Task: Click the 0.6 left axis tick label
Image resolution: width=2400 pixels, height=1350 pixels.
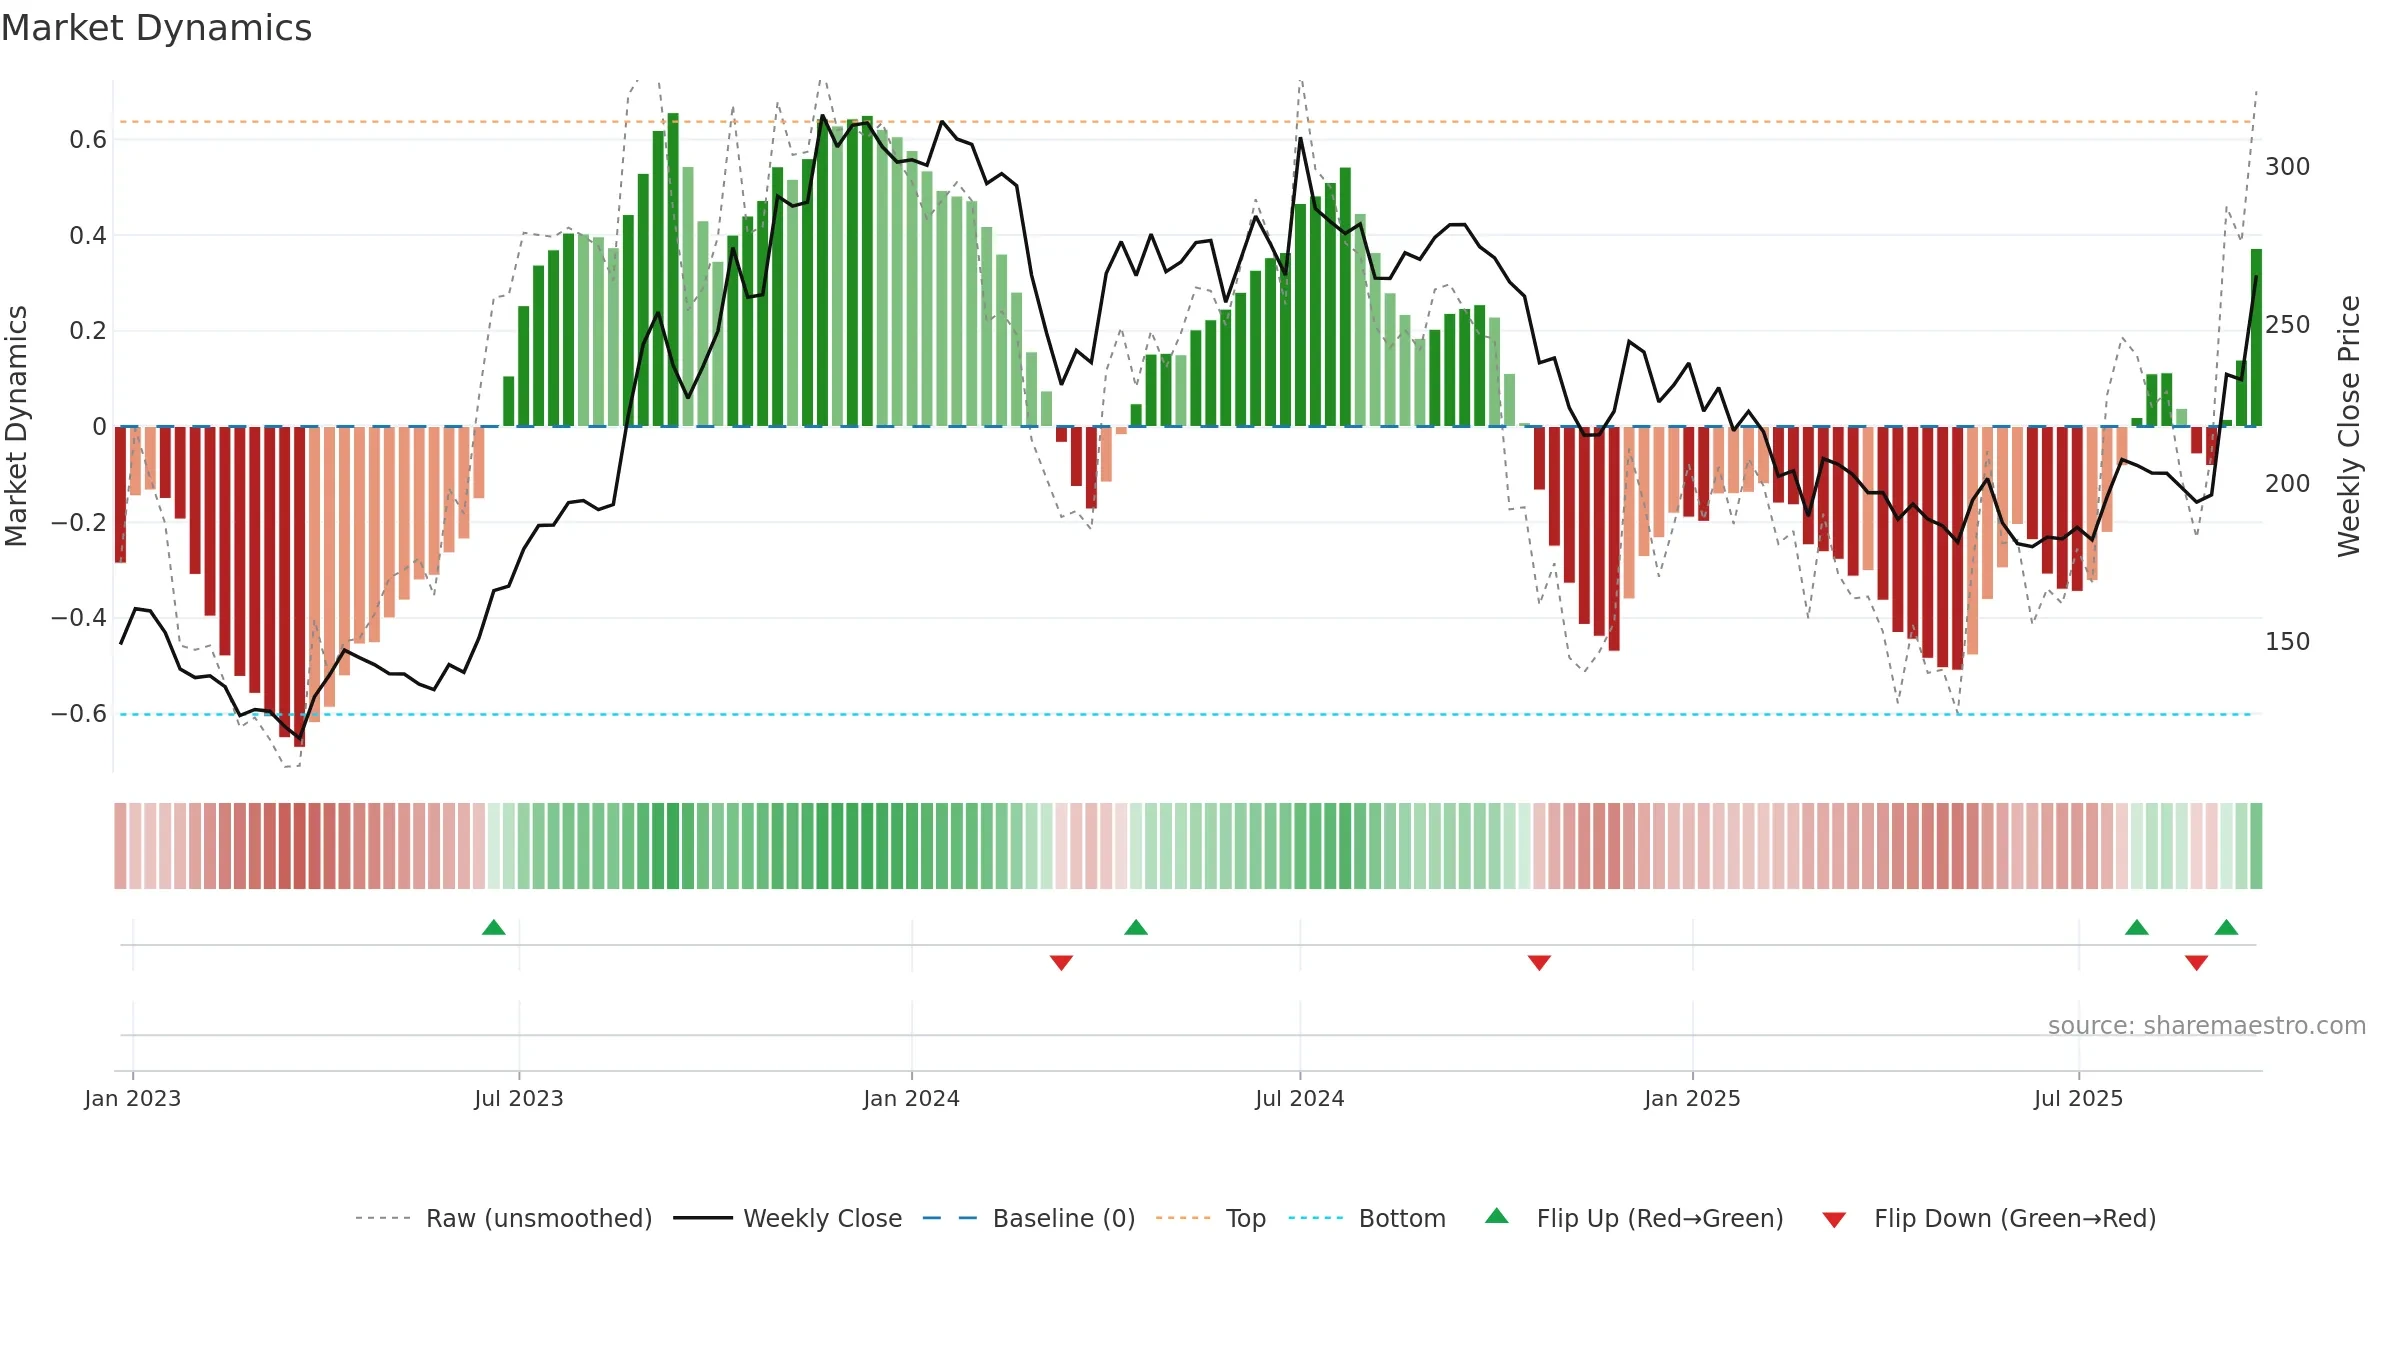Action: (88, 140)
